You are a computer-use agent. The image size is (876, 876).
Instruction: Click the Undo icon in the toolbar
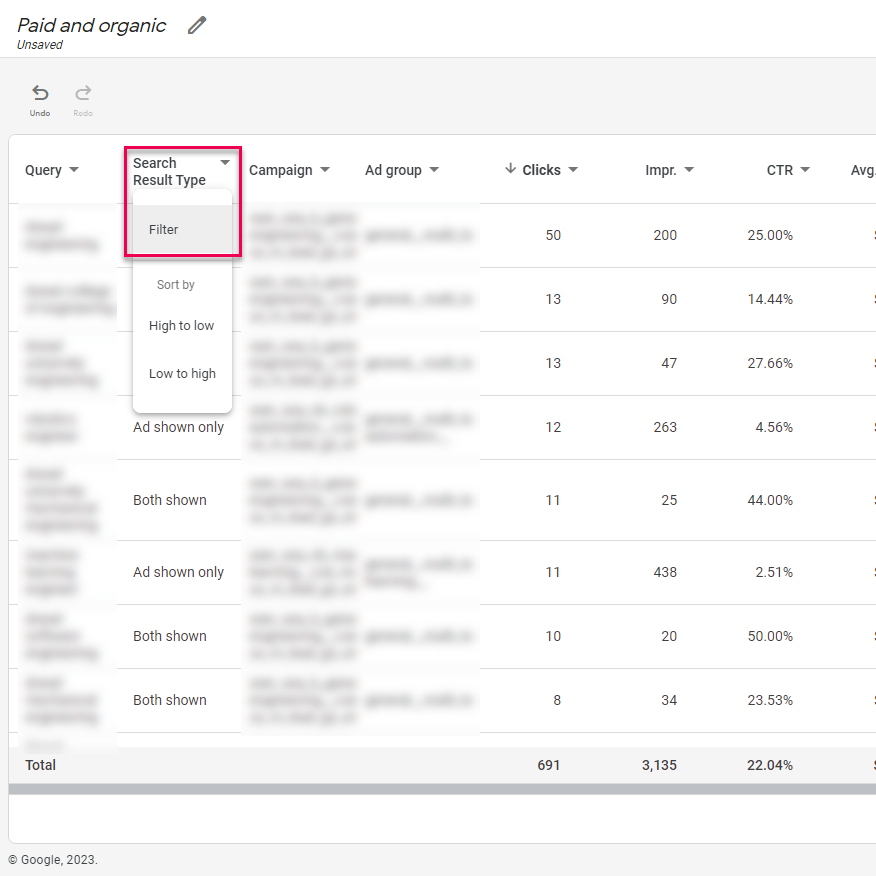point(39,93)
